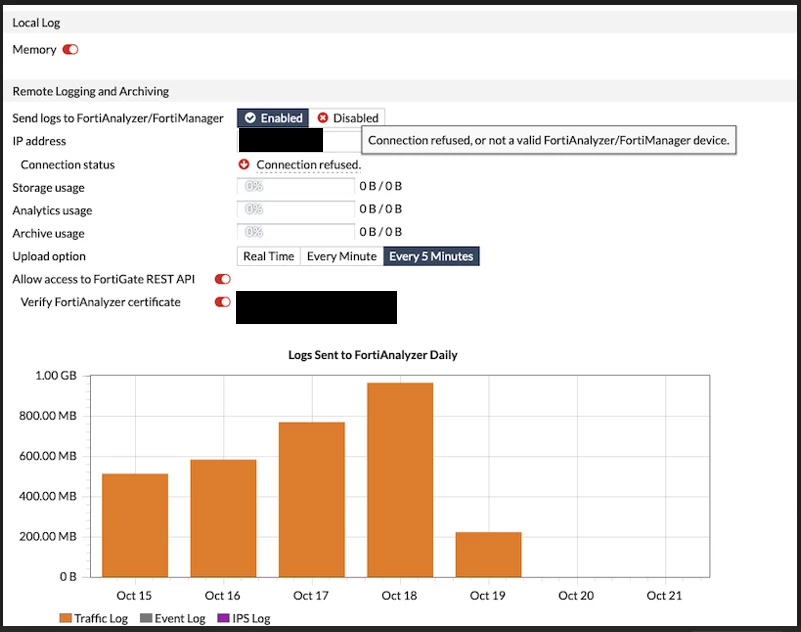This screenshot has height=632, width=801.
Task: Click the IP address input field
Action: click(x=299, y=141)
